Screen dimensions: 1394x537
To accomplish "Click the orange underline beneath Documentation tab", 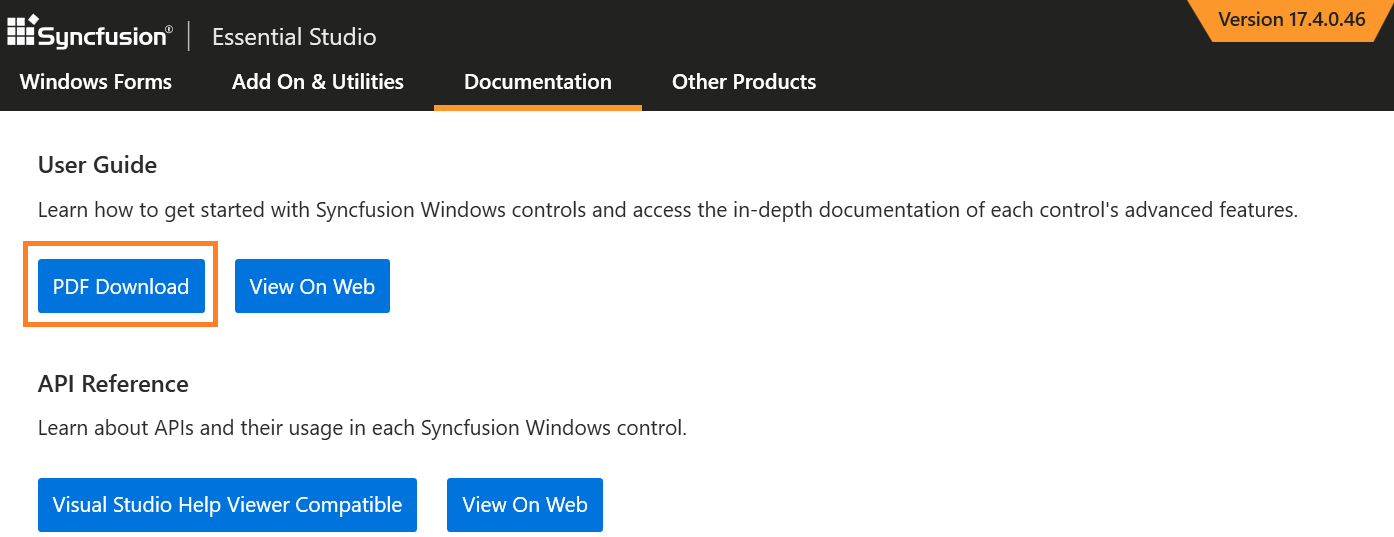I will tap(538, 107).
